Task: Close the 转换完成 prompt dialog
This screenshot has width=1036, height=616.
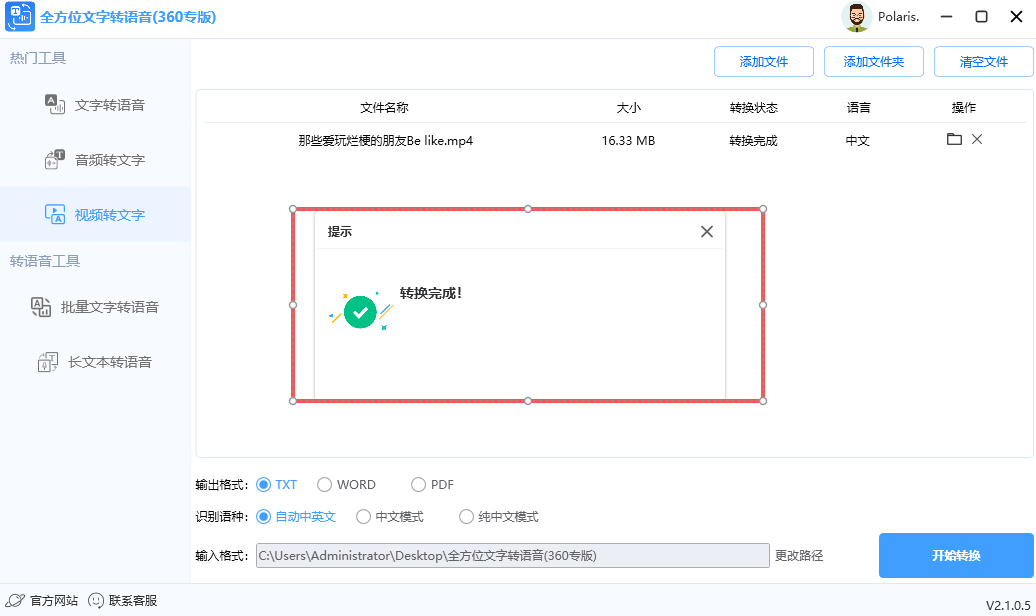Action: [707, 231]
